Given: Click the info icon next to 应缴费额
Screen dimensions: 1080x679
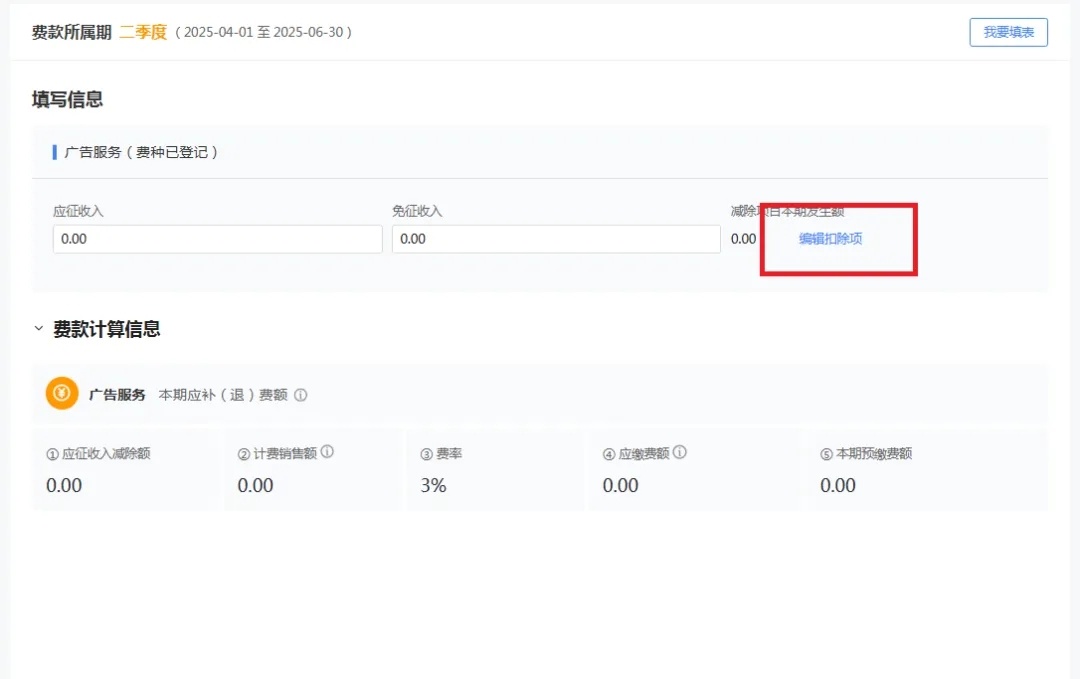Looking at the screenshot, I should tap(680, 452).
